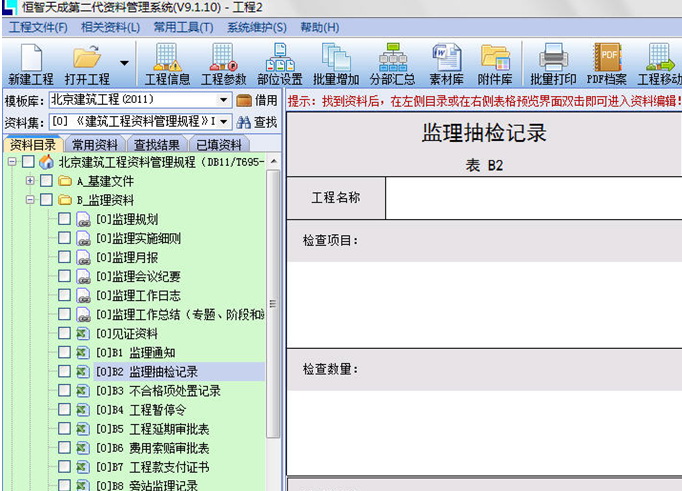Tick the checkbox for [0]监理规划

(64, 219)
